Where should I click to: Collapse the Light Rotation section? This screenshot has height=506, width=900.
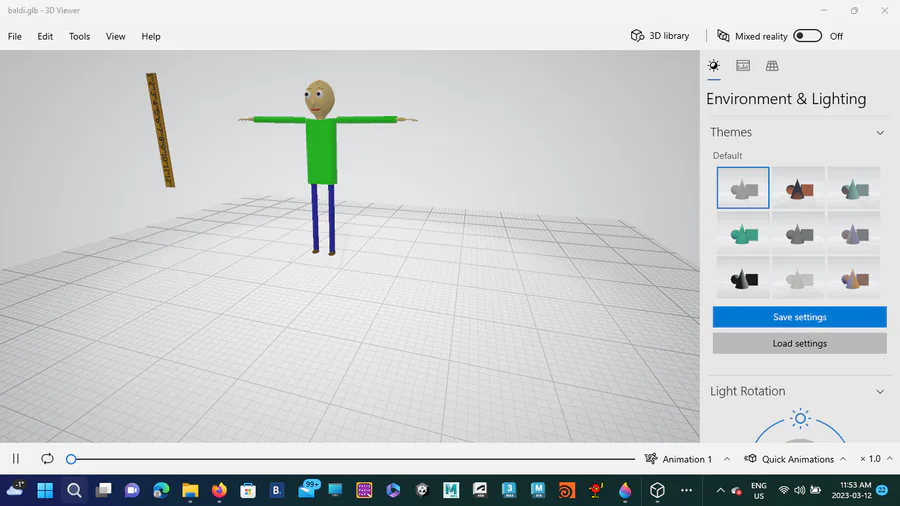880,392
